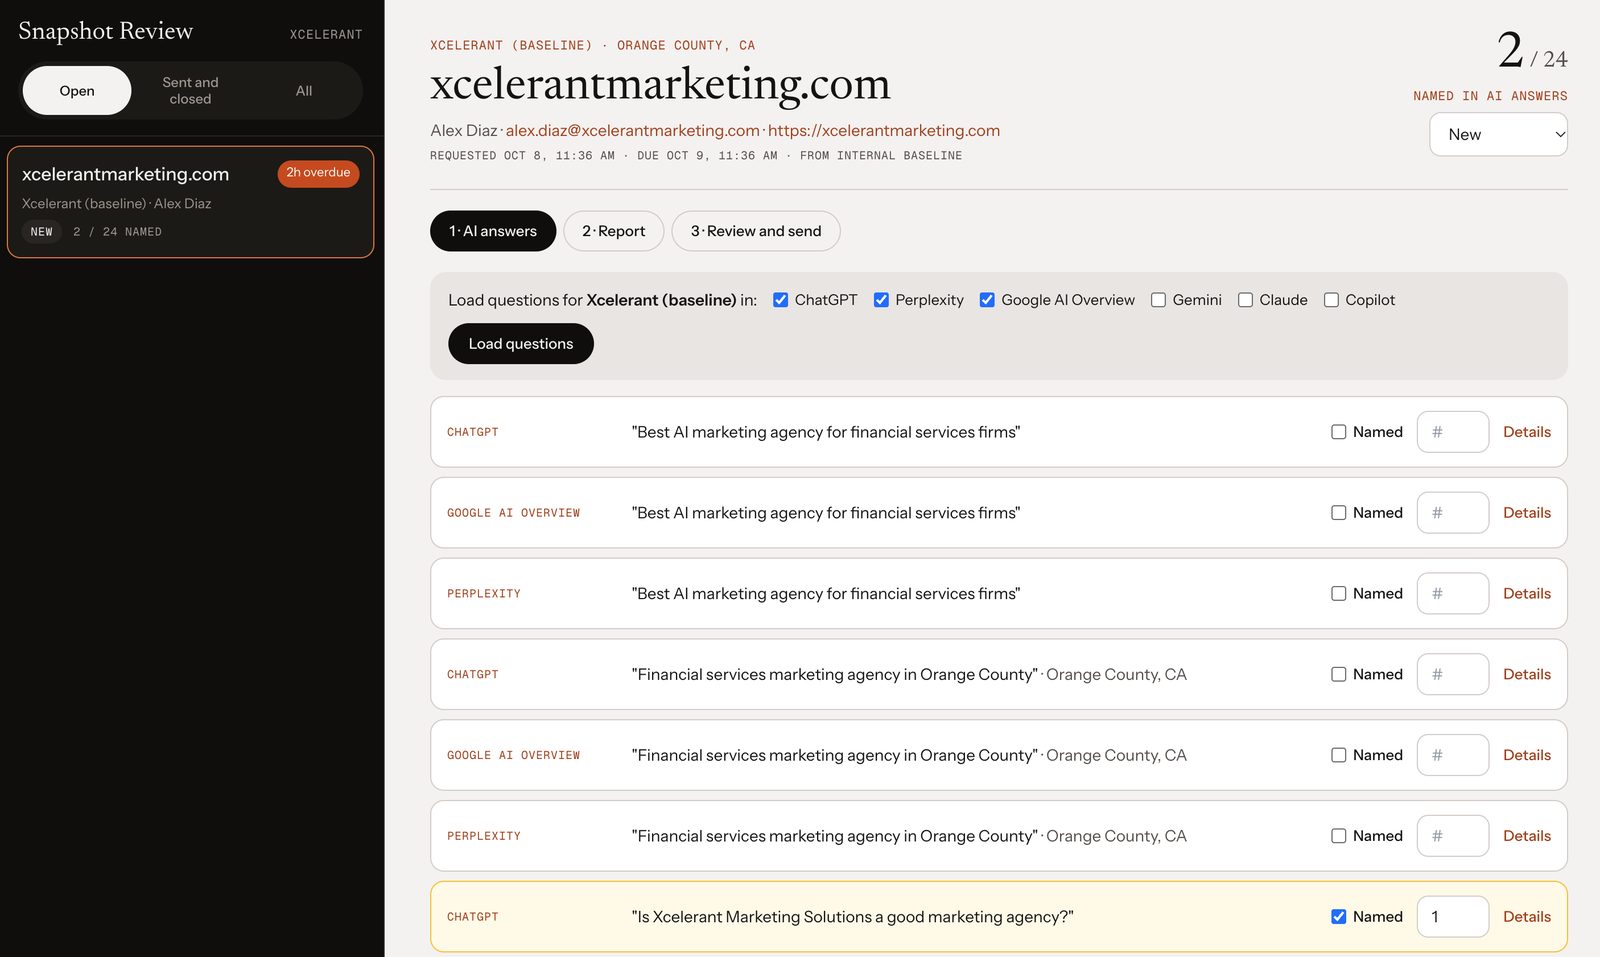Focus rank field in Perplexity Orange County row

pyautogui.click(x=1453, y=836)
